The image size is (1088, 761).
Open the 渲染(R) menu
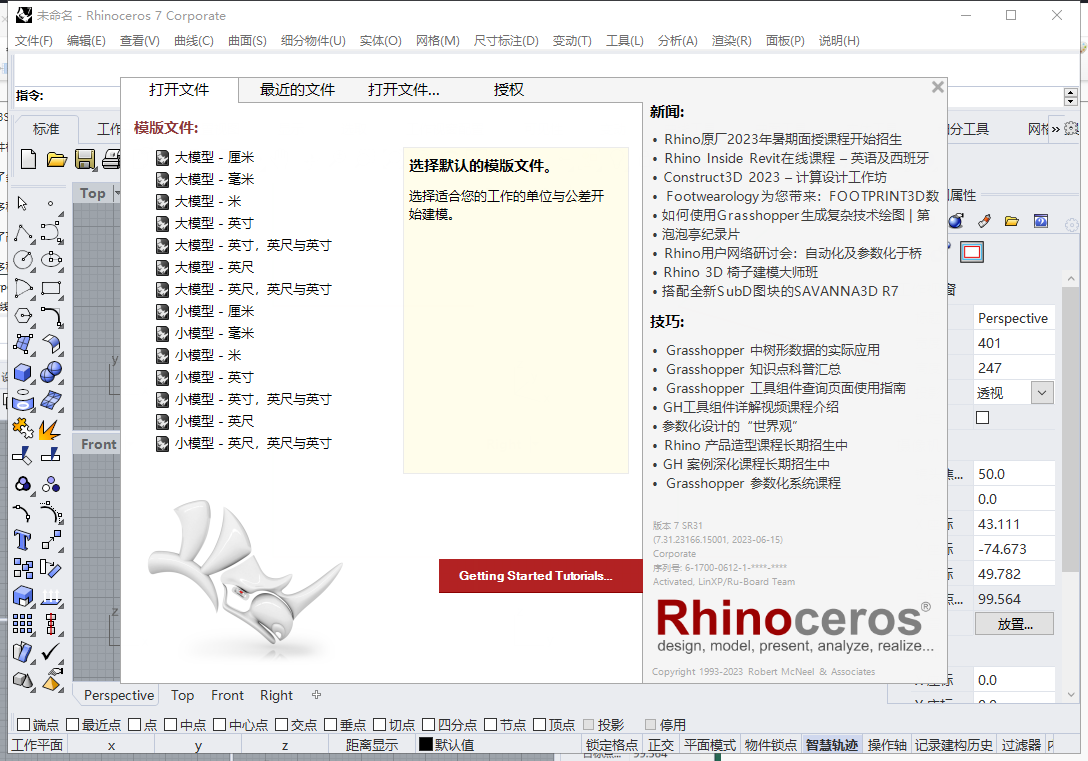731,40
